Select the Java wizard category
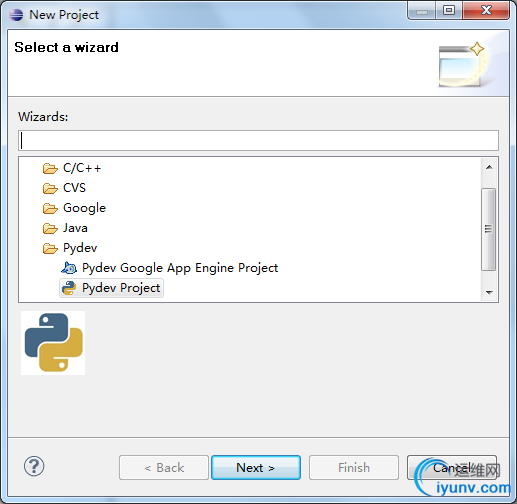Image resolution: width=517 pixels, height=504 pixels. 75,228
